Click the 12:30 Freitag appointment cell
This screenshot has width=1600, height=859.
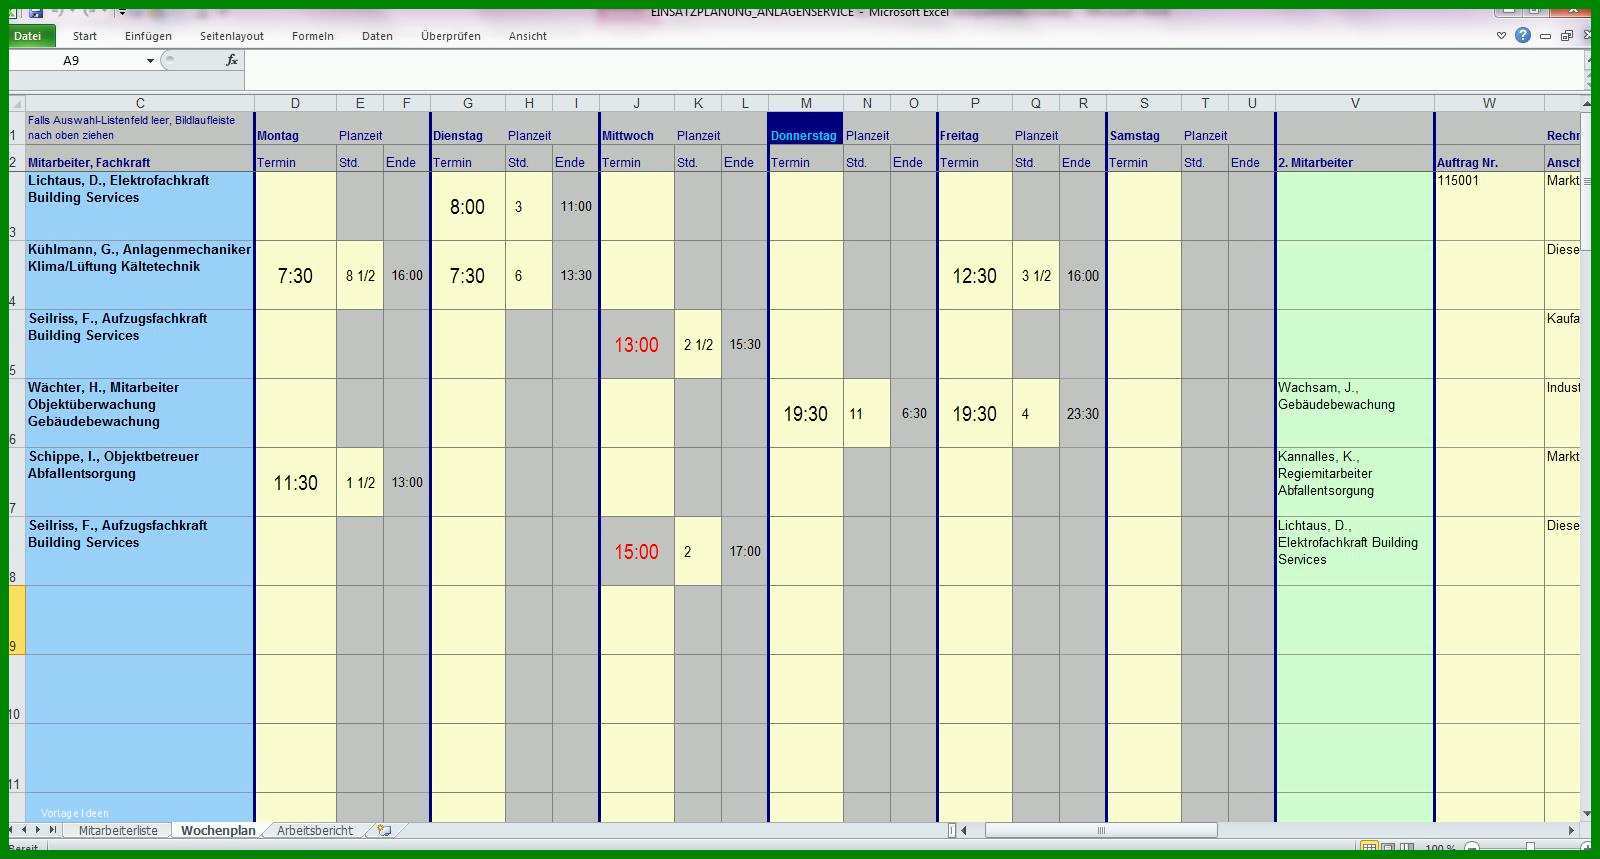coord(974,275)
